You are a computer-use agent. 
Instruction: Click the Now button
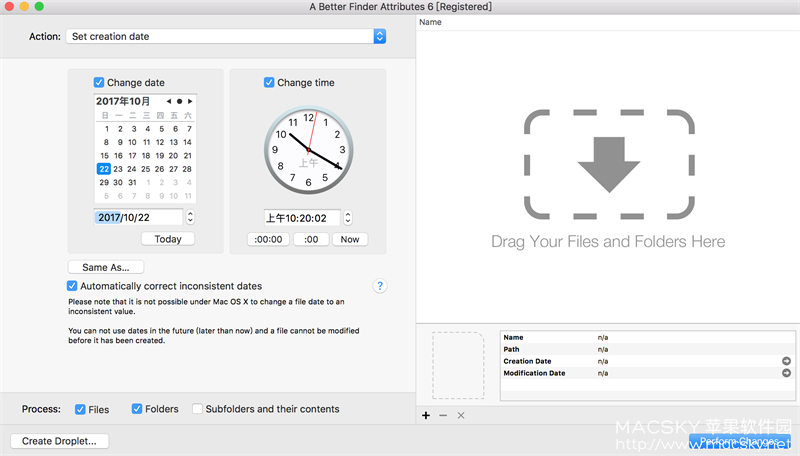point(349,239)
